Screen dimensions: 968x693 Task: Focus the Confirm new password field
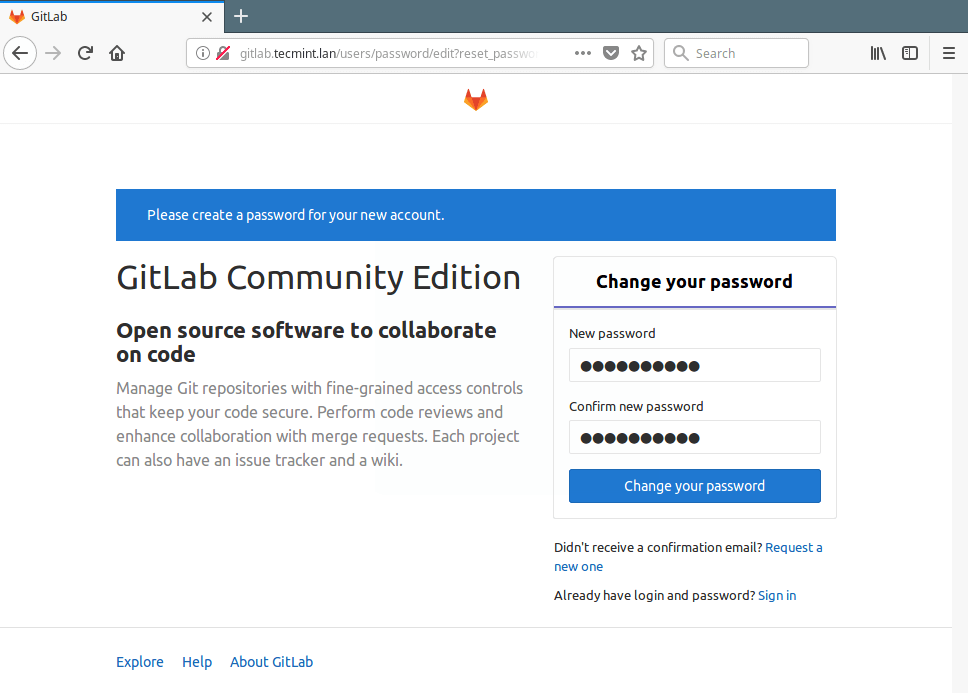point(694,437)
